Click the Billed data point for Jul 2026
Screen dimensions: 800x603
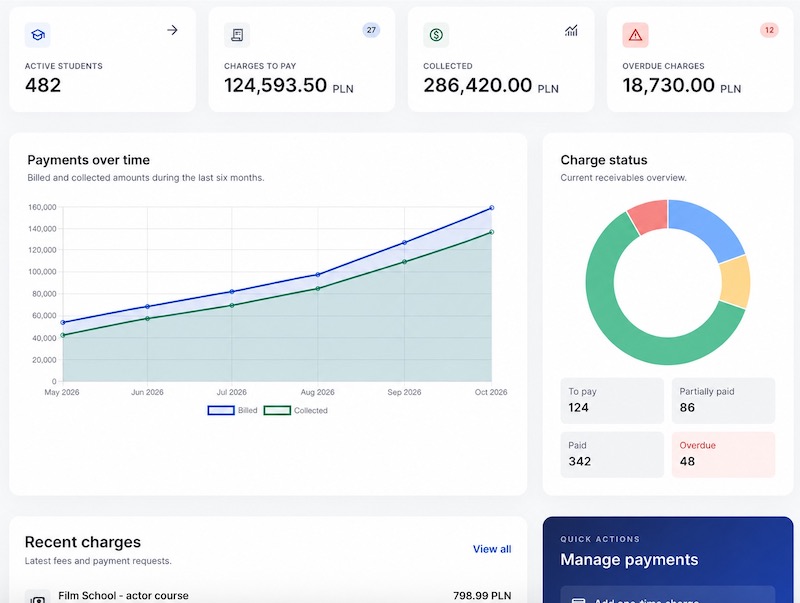click(232, 292)
